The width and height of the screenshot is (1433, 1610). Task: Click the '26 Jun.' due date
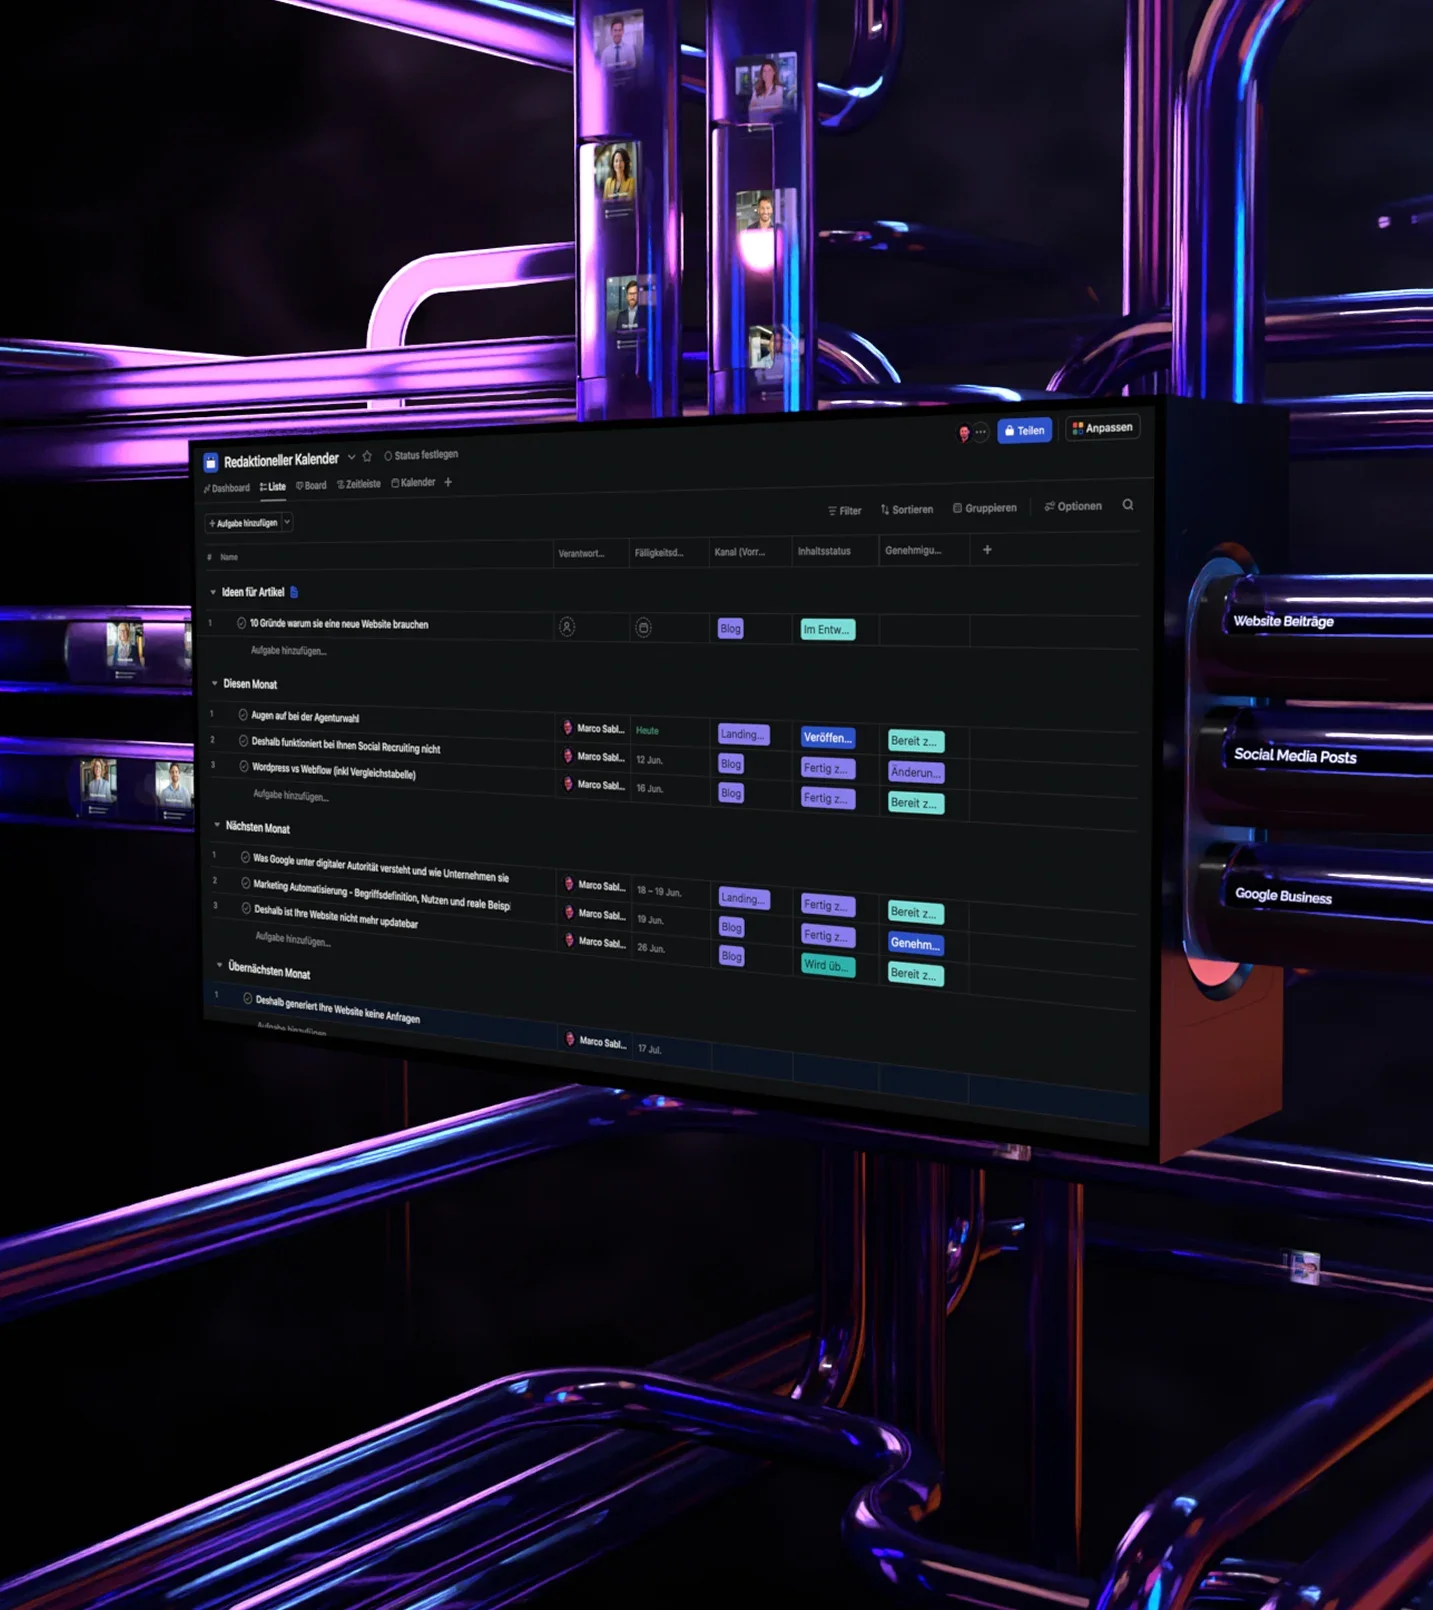click(651, 947)
